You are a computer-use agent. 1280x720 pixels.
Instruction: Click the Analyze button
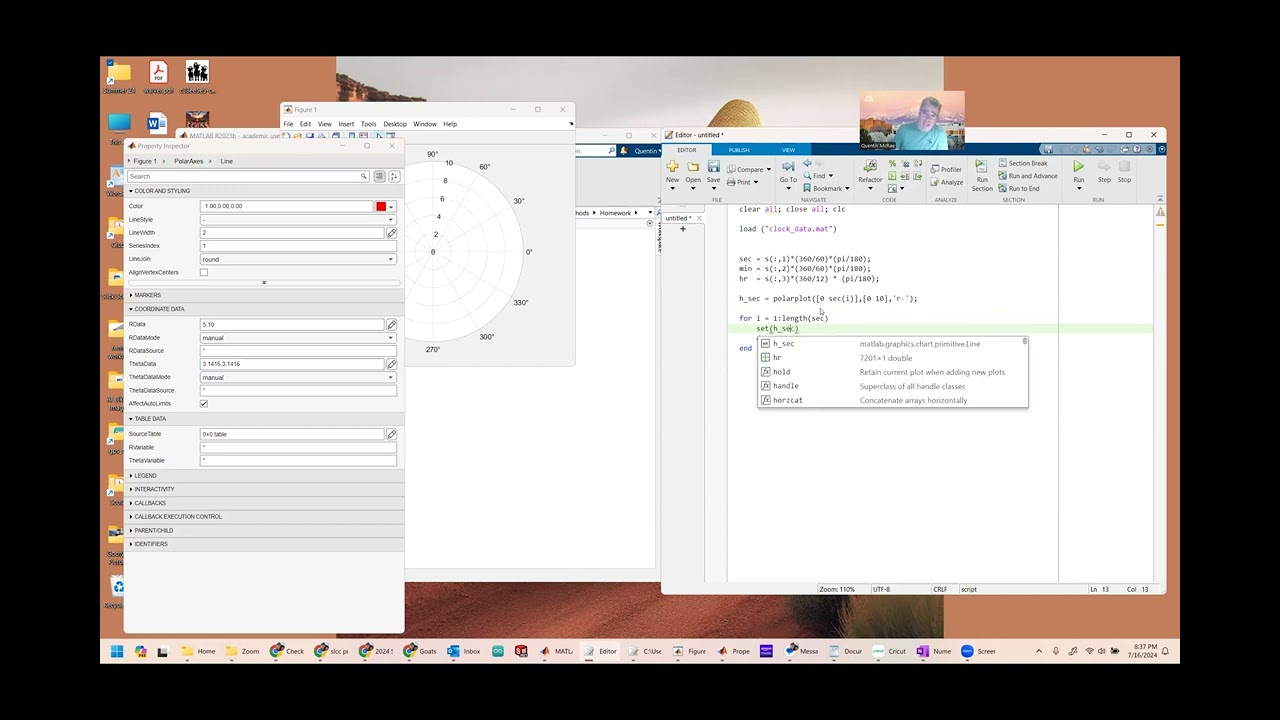point(946,182)
